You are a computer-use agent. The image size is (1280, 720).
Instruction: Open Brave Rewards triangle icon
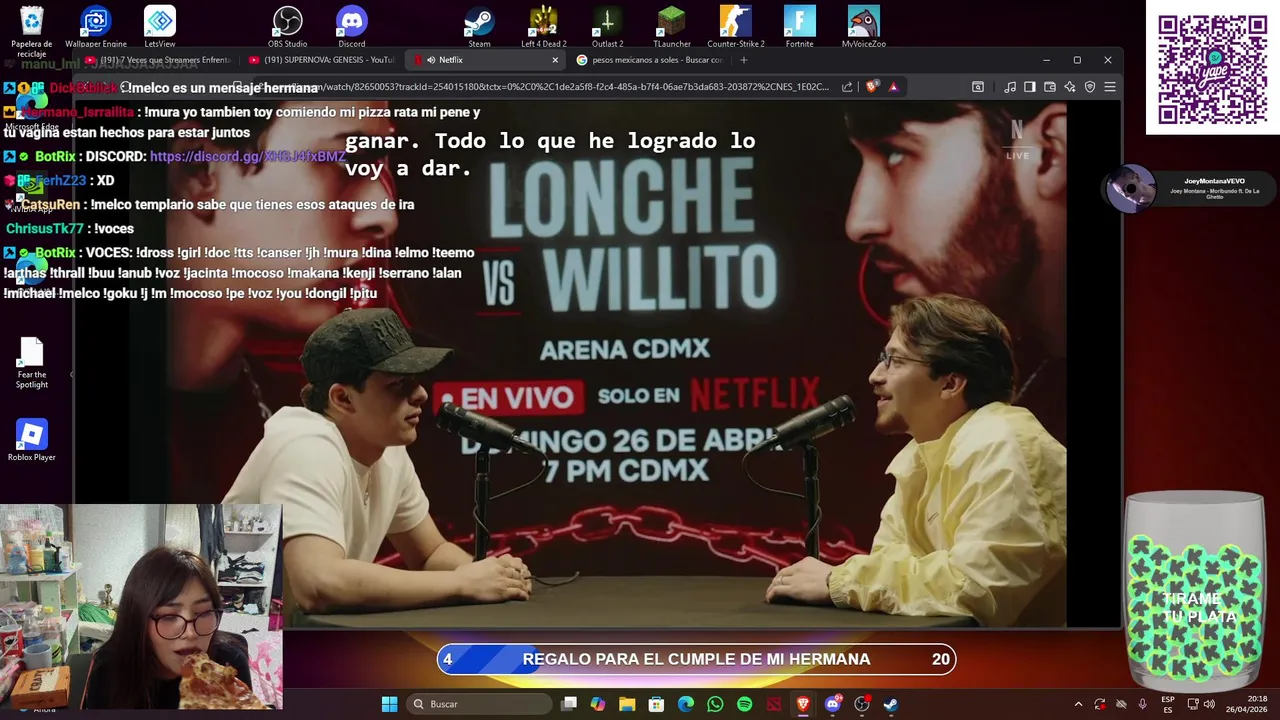[x=893, y=87]
